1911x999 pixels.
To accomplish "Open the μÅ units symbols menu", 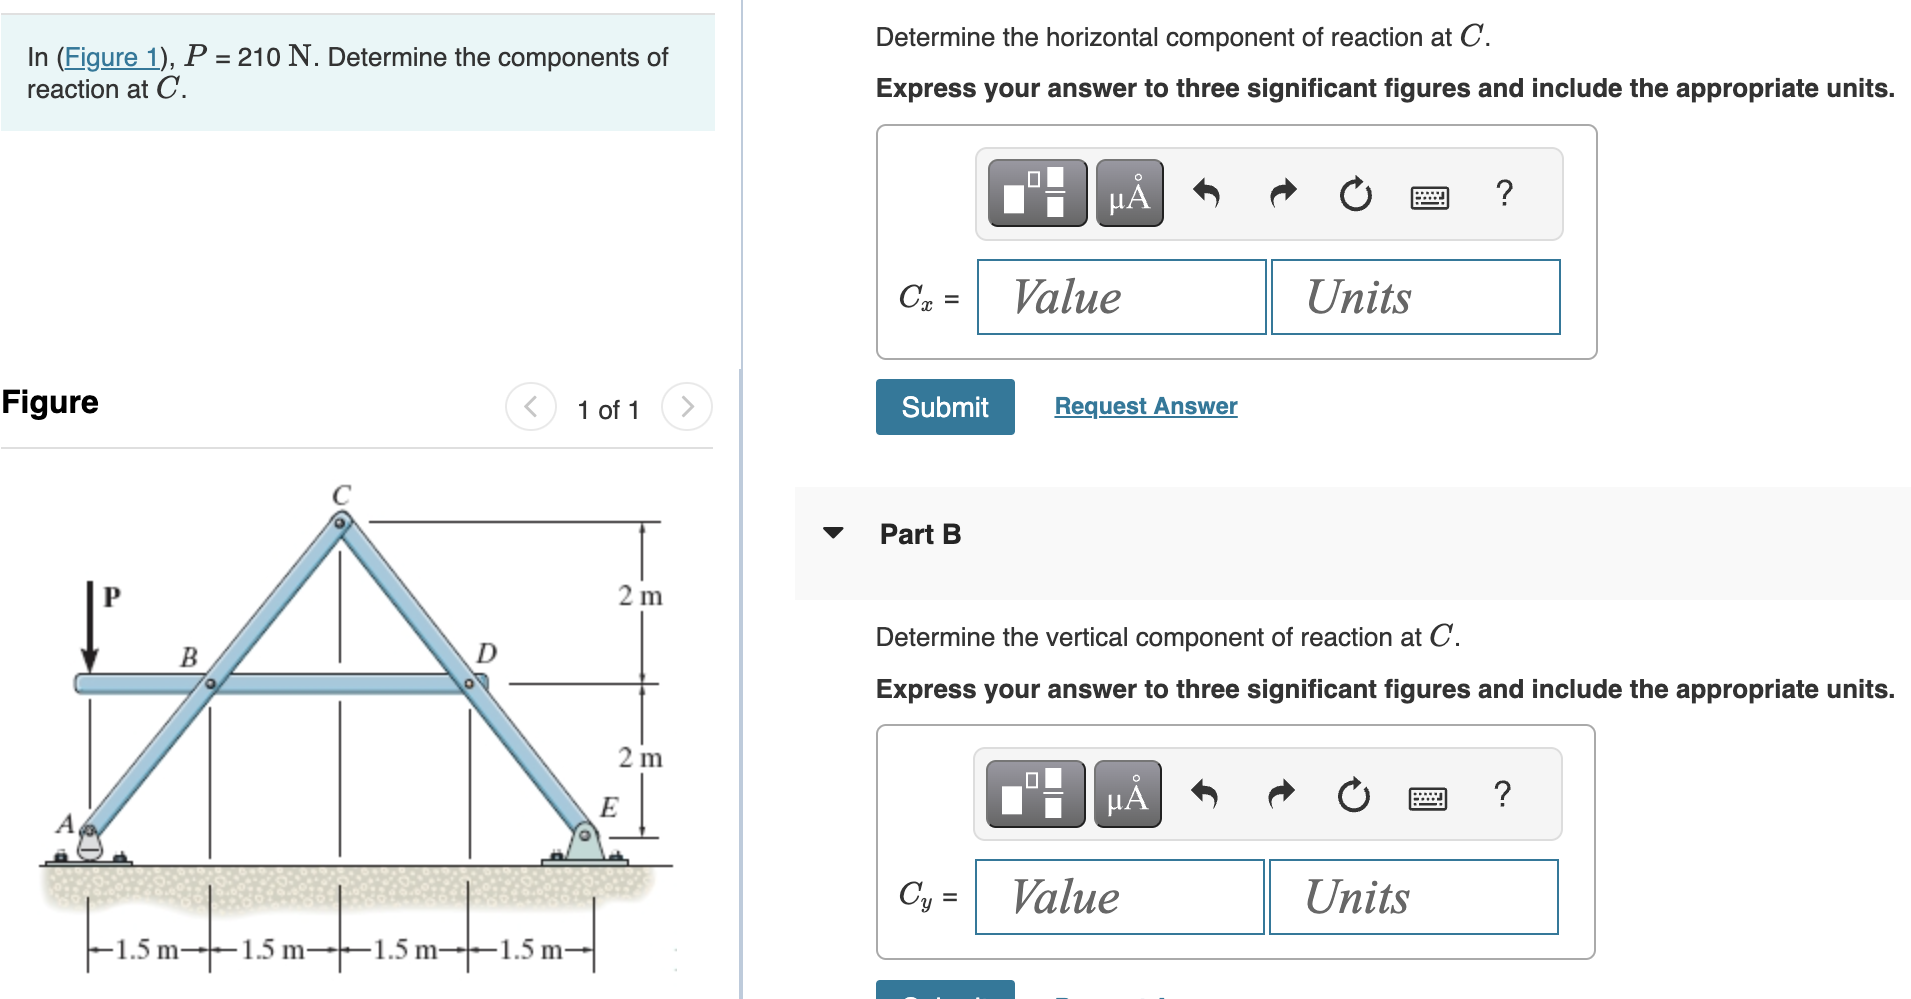I will pyautogui.click(x=1128, y=192).
